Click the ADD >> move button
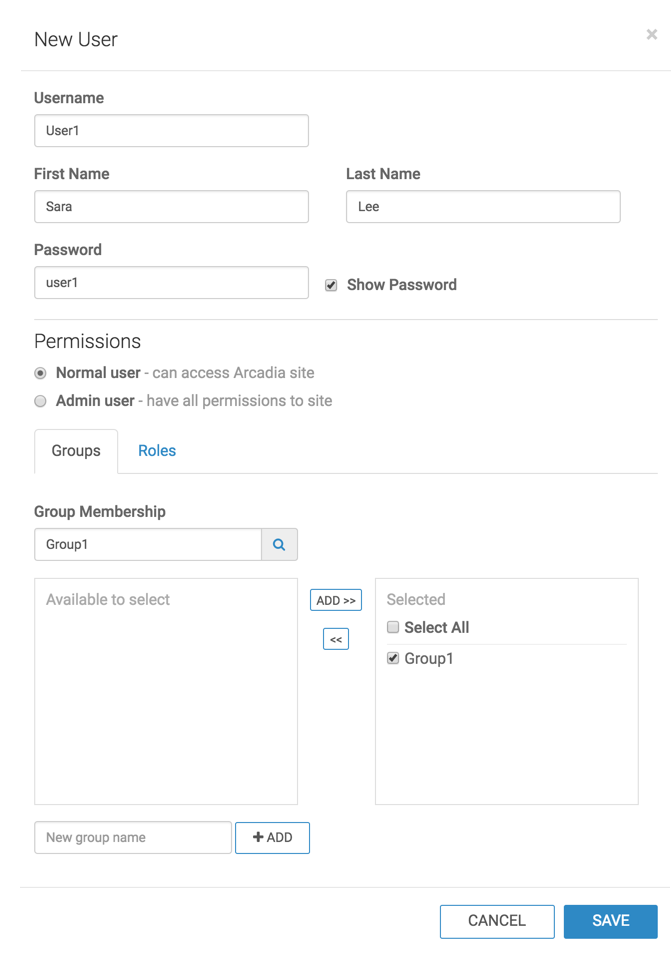This screenshot has height=953, width=671. pyautogui.click(x=336, y=600)
